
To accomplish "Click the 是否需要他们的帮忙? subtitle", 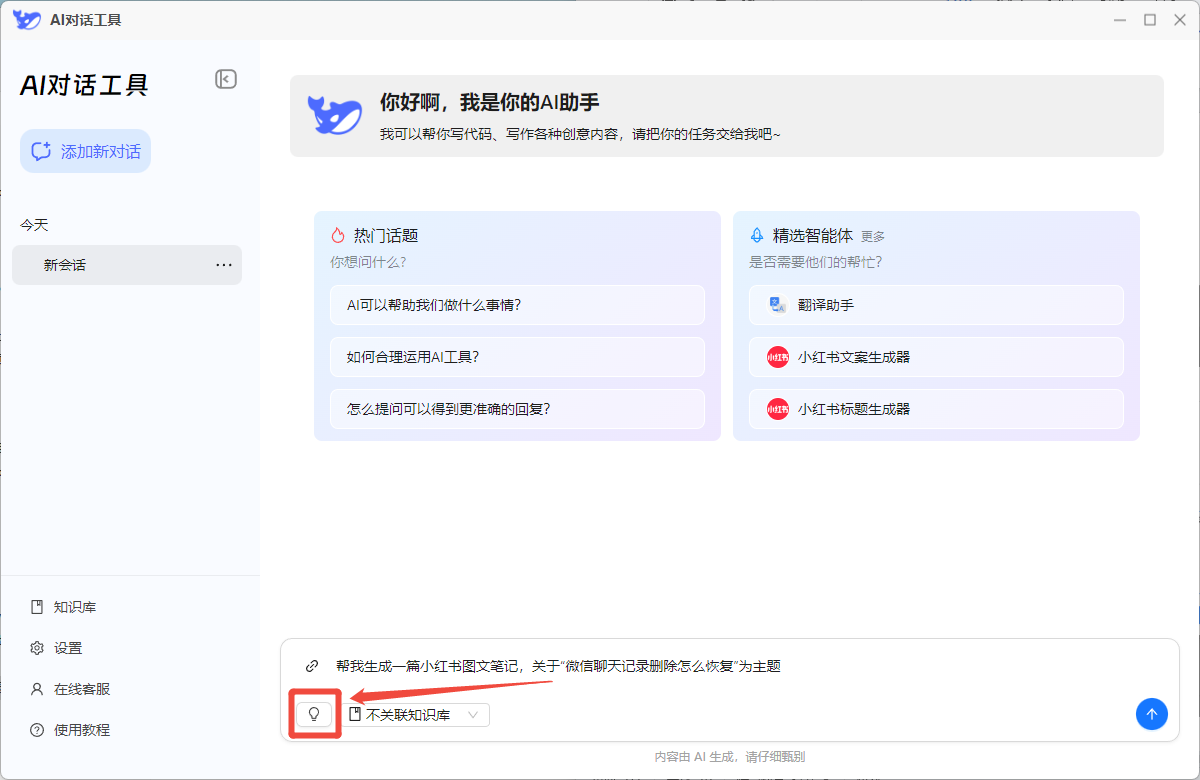I will [816, 262].
